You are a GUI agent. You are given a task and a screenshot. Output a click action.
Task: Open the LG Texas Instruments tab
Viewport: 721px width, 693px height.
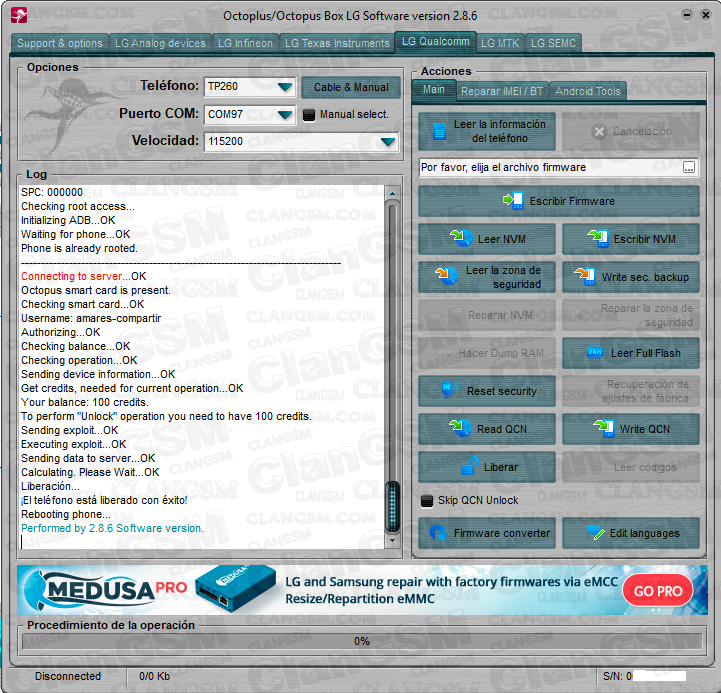(x=337, y=43)
